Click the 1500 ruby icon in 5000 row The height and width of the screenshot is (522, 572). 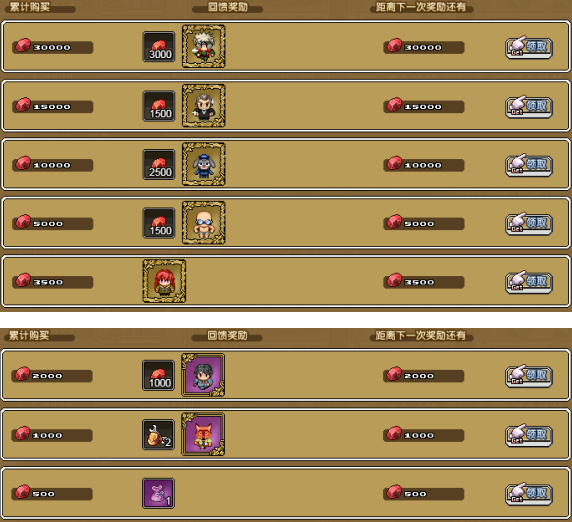(x=159, y=223)
